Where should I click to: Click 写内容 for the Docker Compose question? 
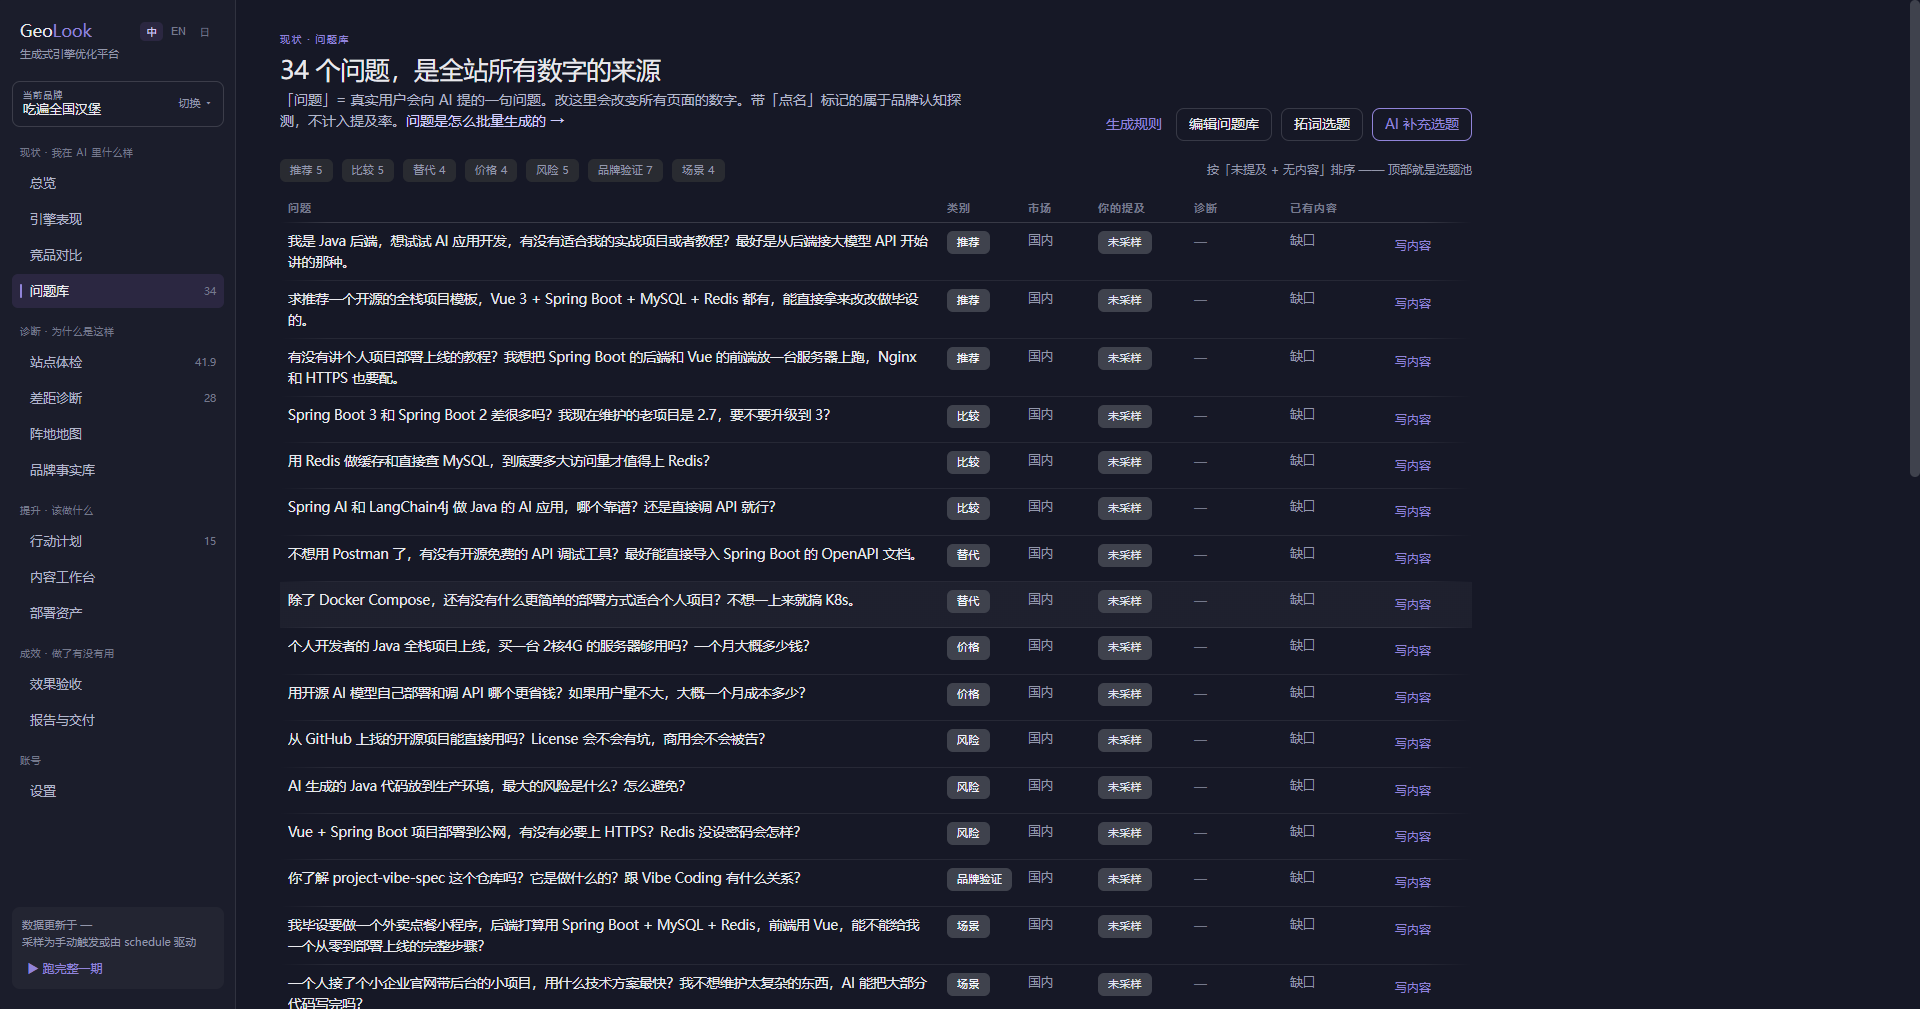[1412, 604]
